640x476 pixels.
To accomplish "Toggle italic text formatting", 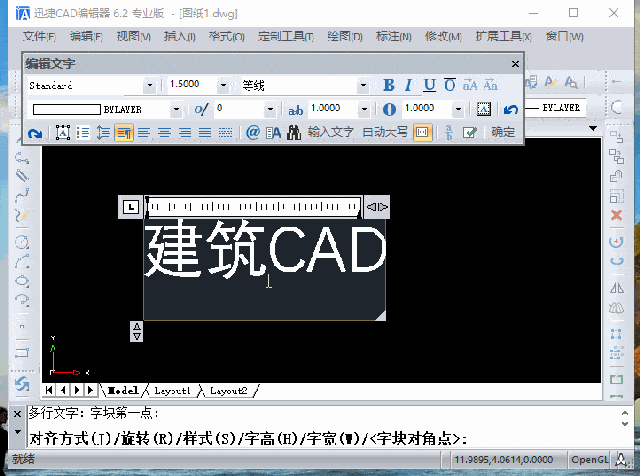I will [x=408, y=85].
